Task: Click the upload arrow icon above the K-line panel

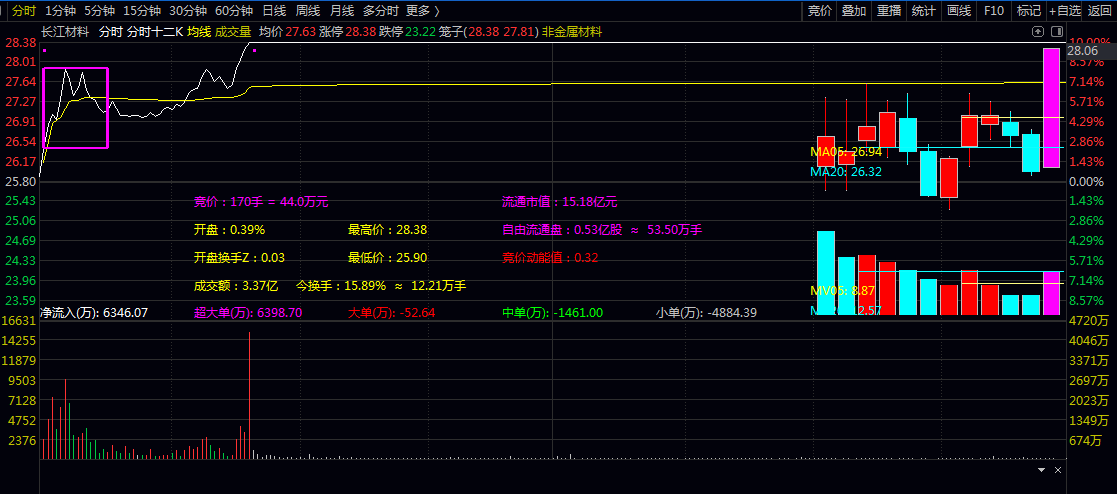Action: pos(1038,31)
